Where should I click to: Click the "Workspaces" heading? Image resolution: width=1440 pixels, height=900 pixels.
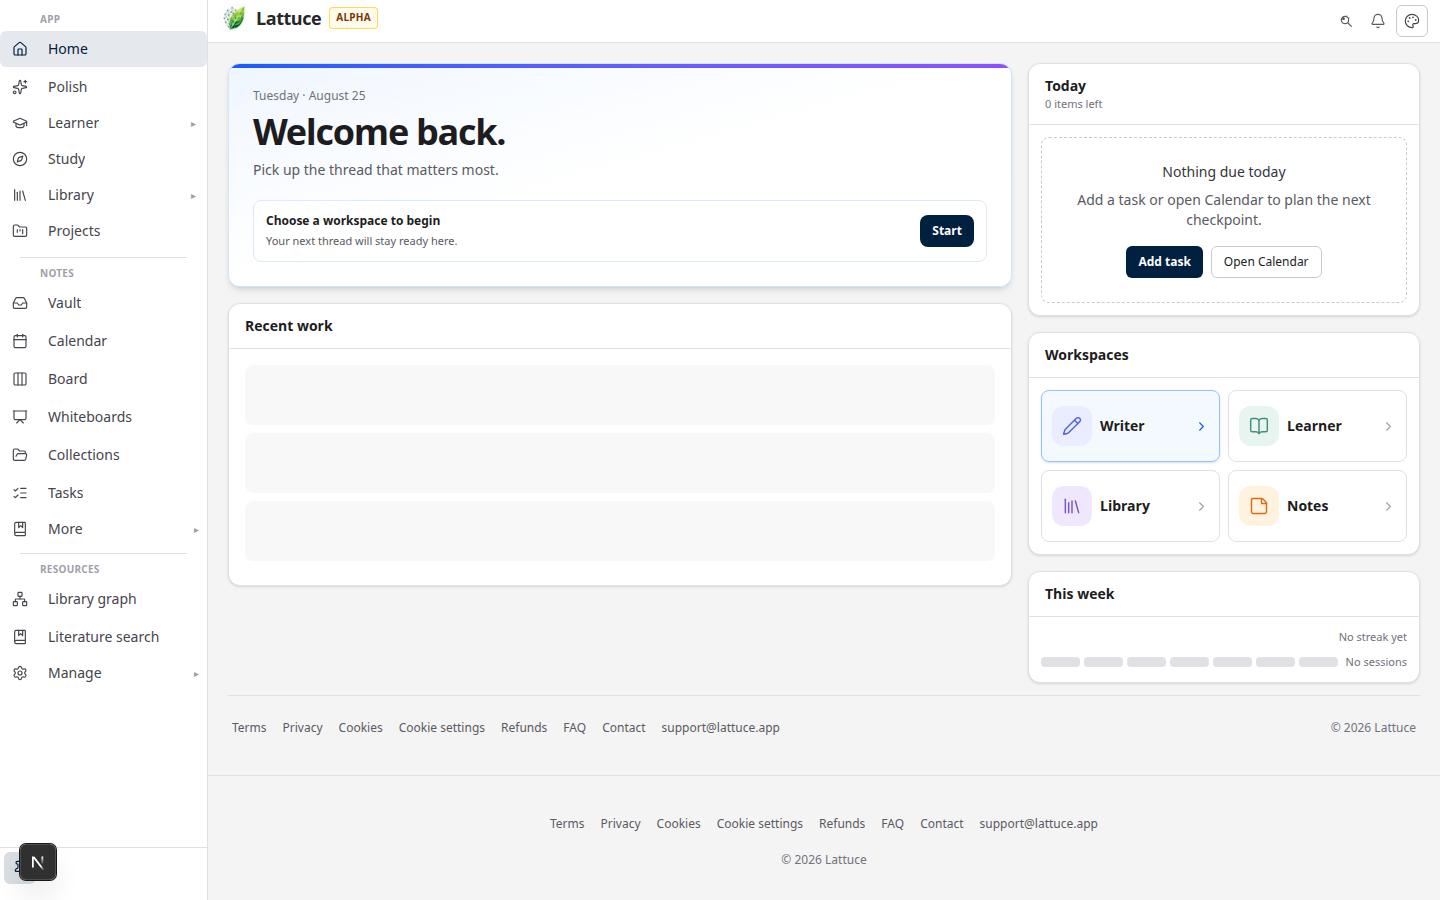point(1087,355)
